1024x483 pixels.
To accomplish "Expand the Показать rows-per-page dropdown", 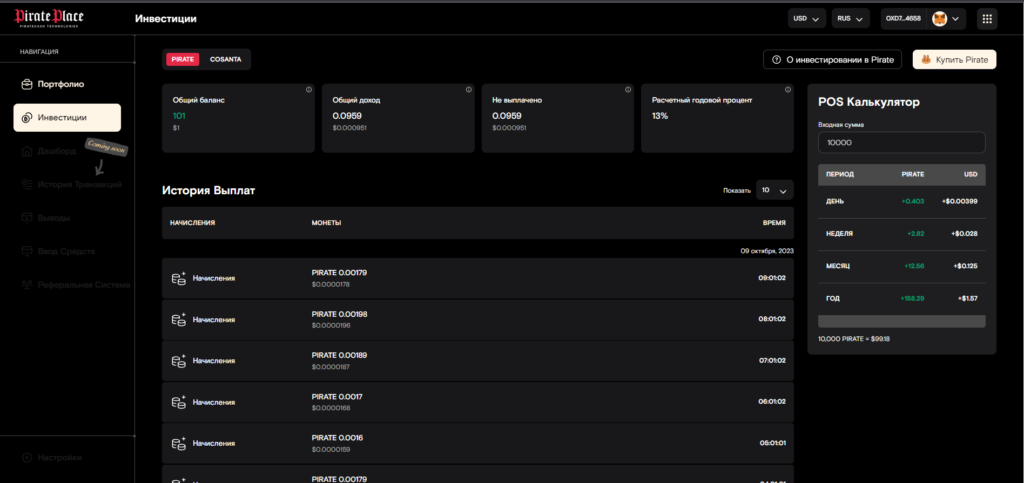I will (773, 190).
